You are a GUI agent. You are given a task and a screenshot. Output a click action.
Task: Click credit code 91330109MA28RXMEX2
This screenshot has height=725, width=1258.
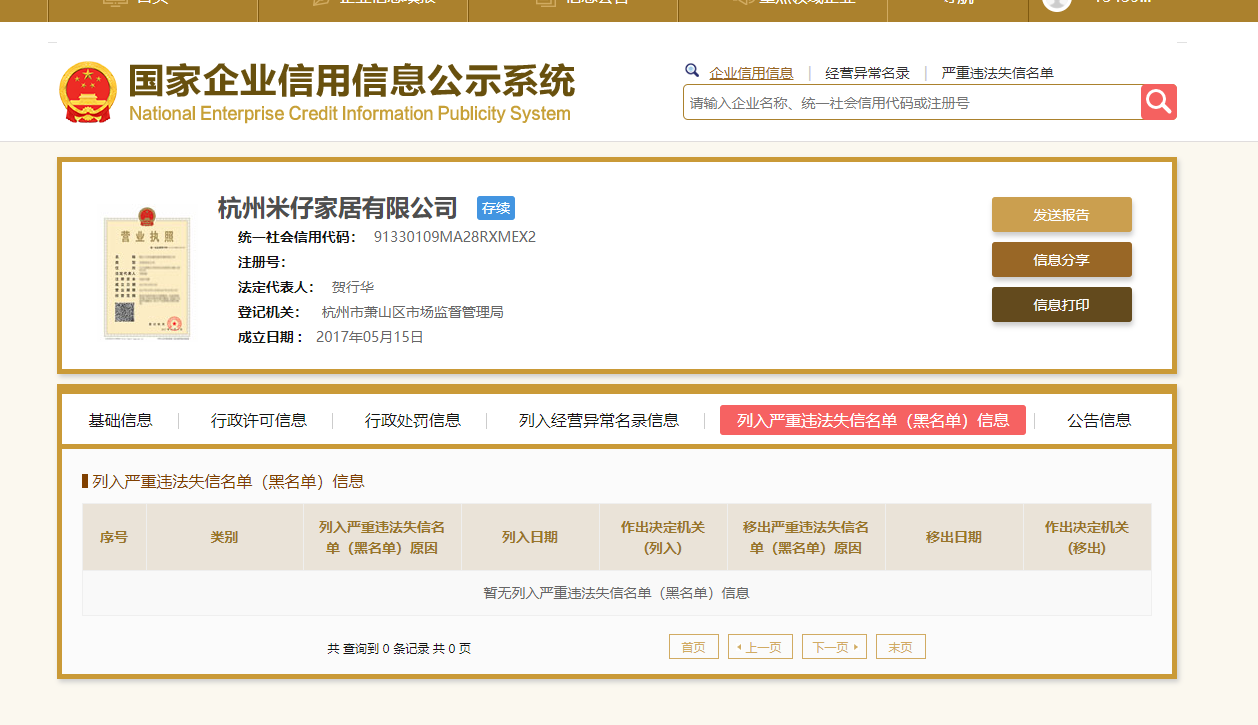pos(455,237)
